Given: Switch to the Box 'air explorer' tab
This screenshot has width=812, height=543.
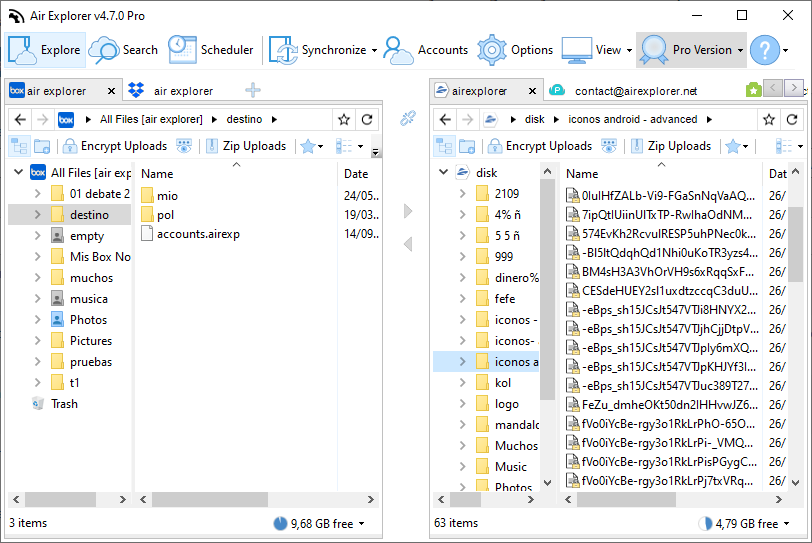Looking at the screenshot, I should coord(56,91).
